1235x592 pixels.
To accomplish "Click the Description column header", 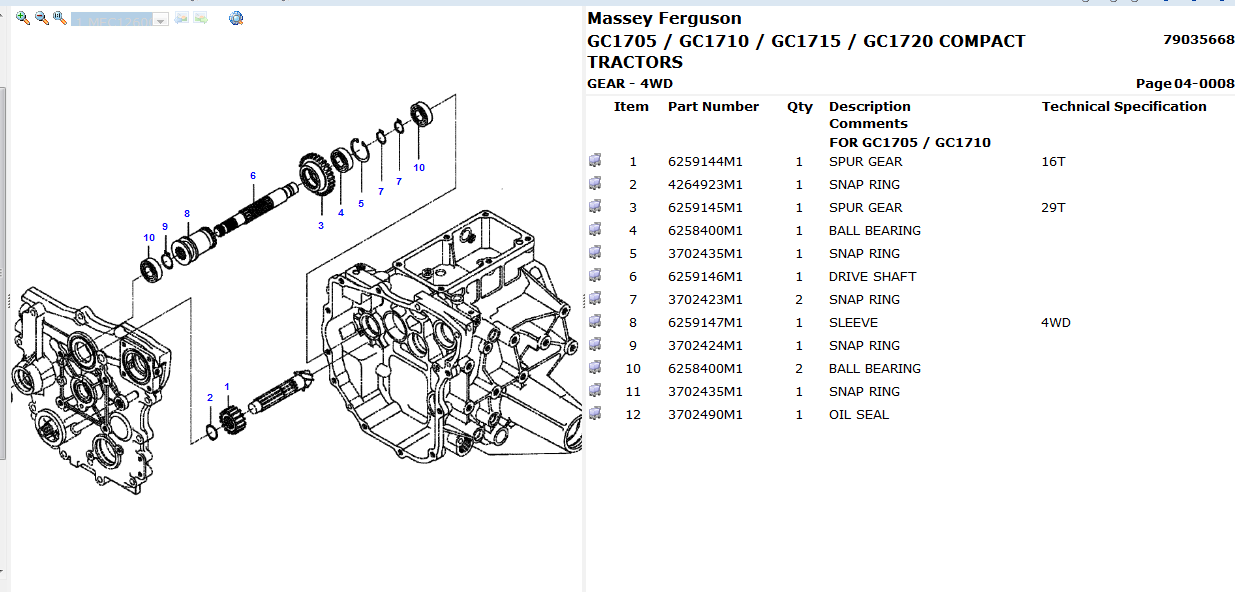I will coord(869,107).
